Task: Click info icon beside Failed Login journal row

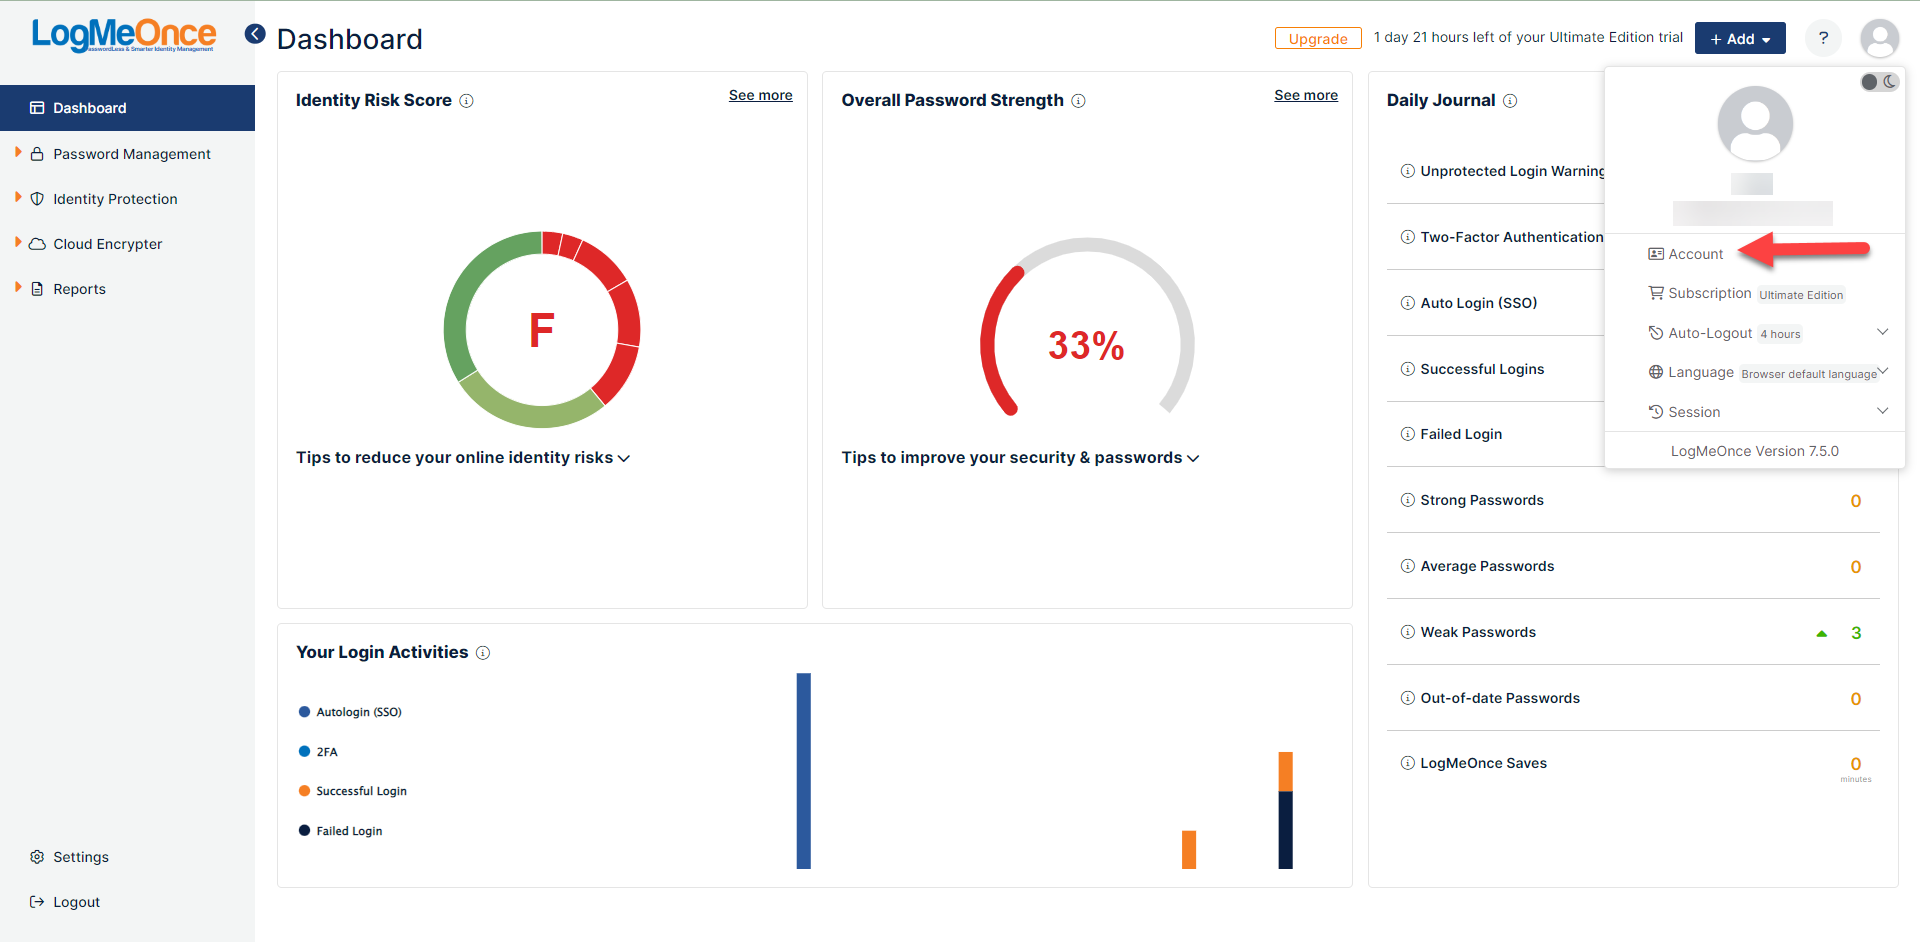Action: [1408, 434]
